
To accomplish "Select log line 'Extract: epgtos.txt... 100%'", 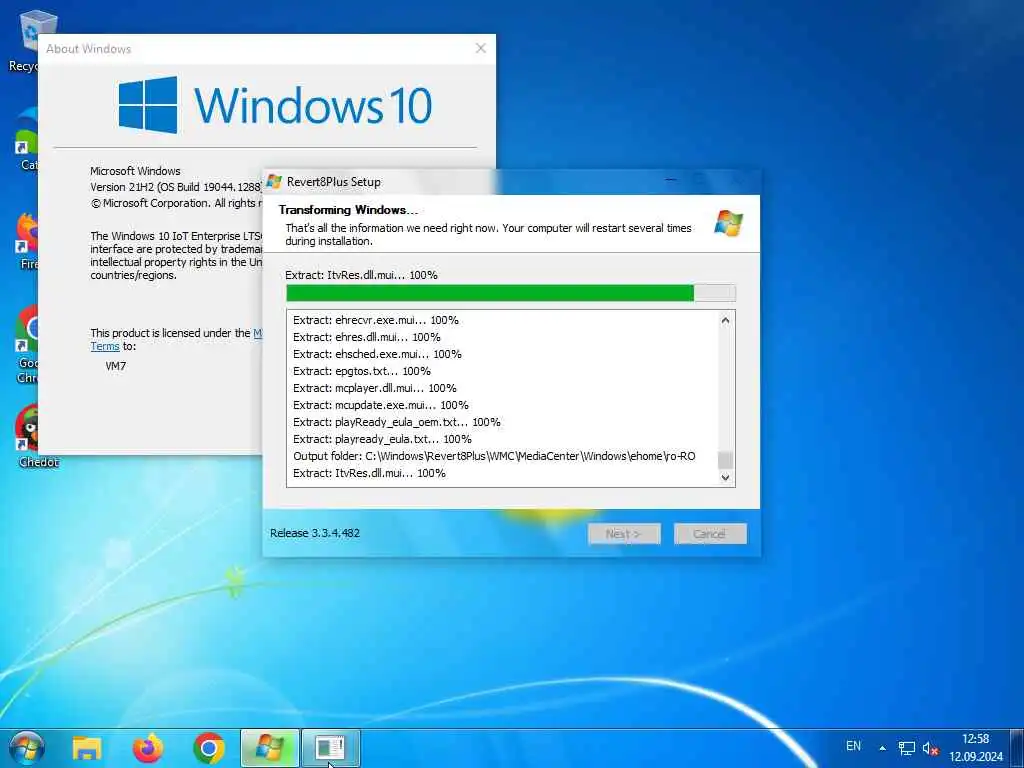I will tap(361, 371).
